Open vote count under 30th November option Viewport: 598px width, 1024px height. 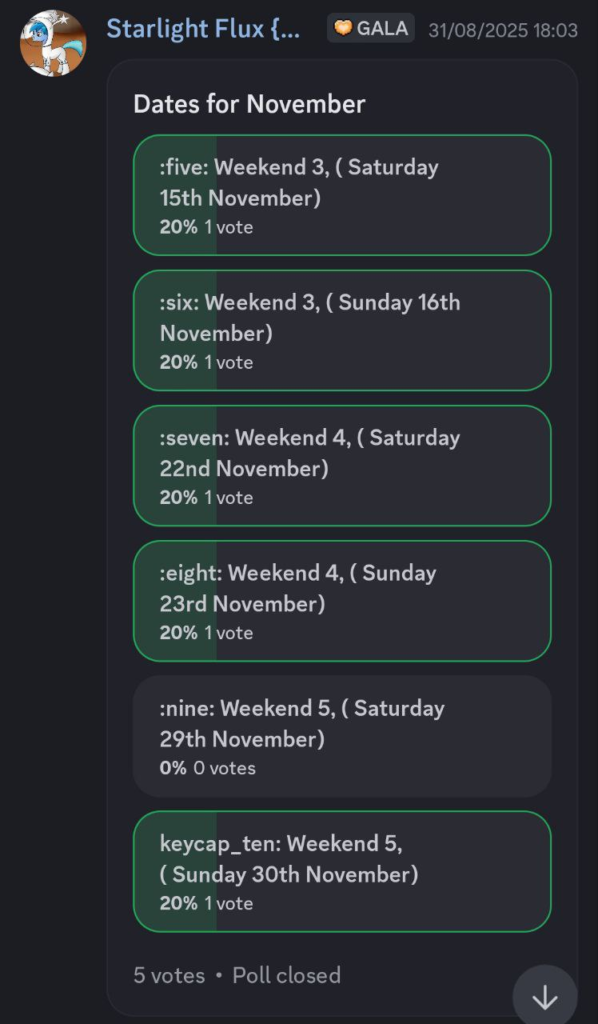click(x=228, y=903)
